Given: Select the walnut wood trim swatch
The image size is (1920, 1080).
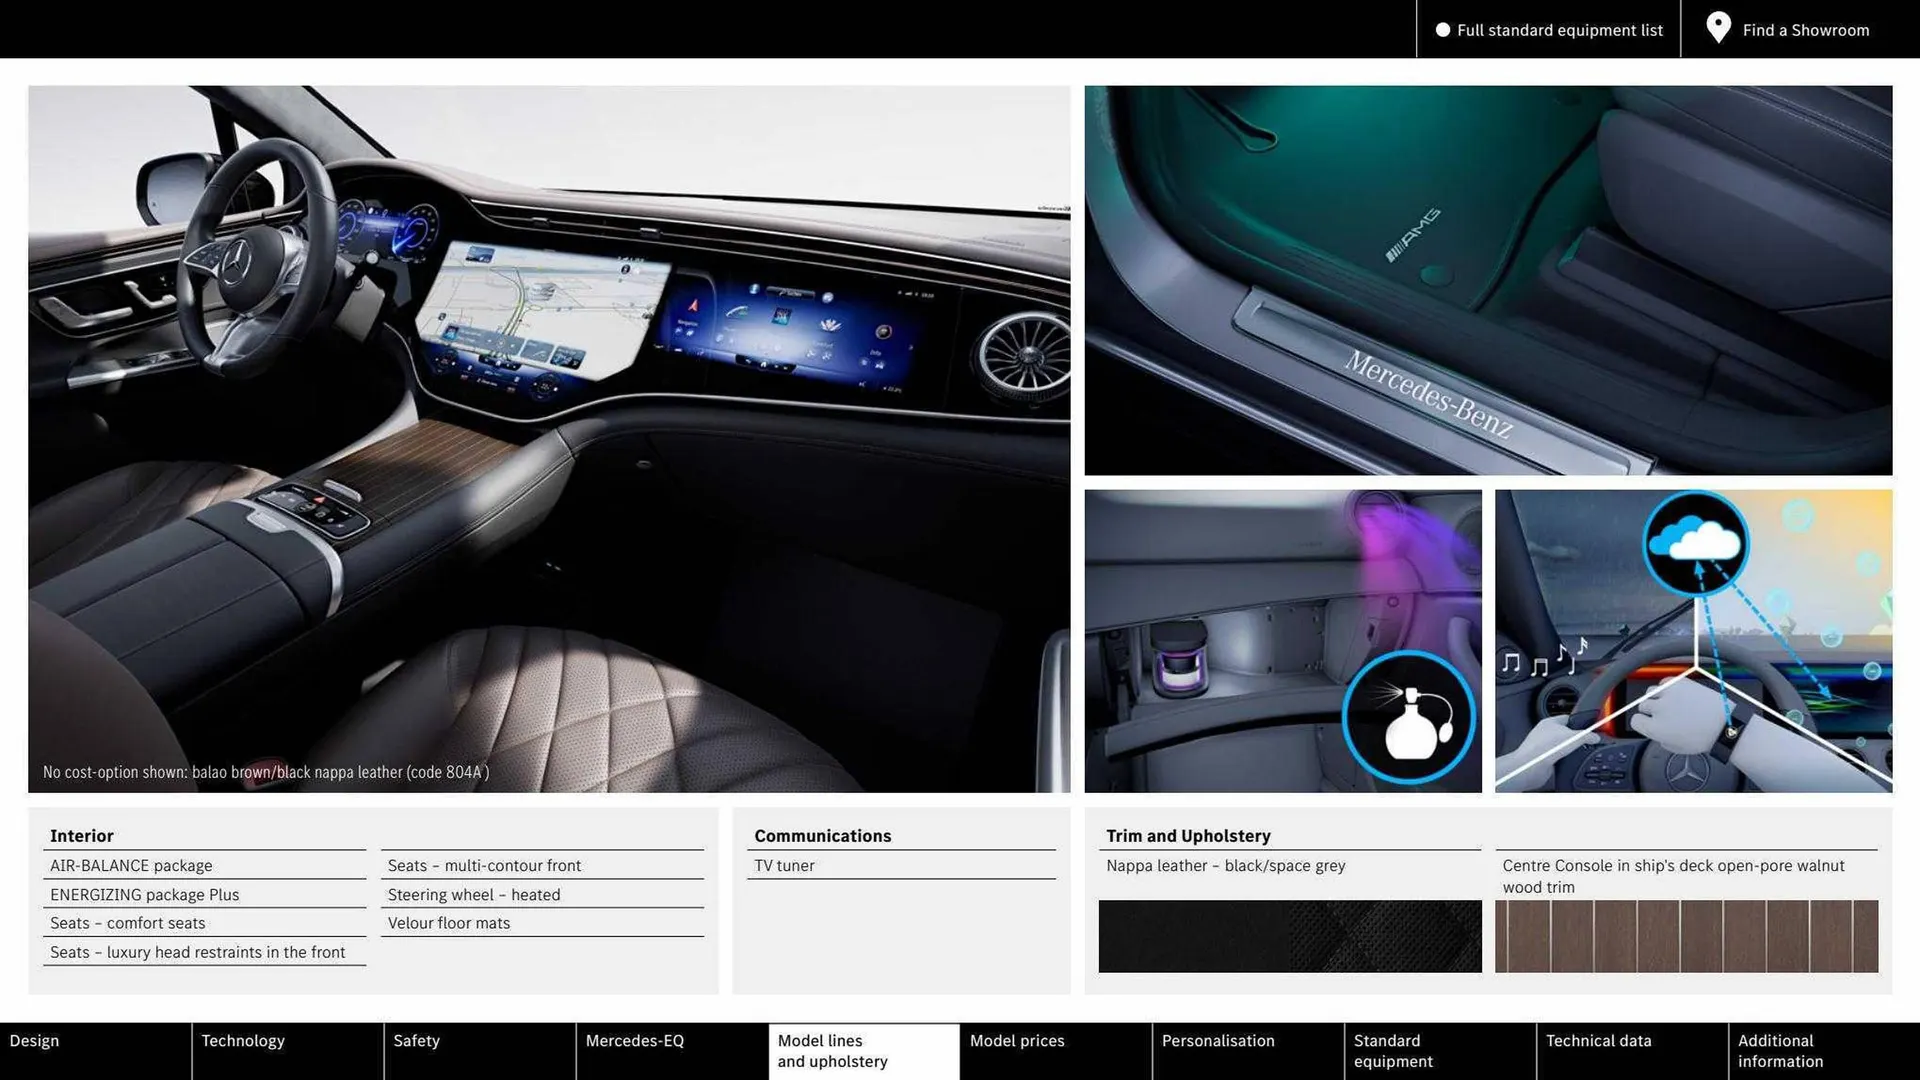Looking at the screenshot, I should click(1686, 936).
